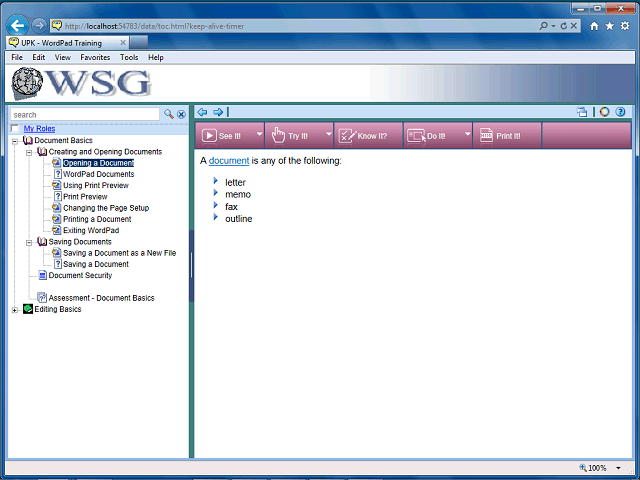
Task: Click the WSG globe logo
Action: coord(27,83)
